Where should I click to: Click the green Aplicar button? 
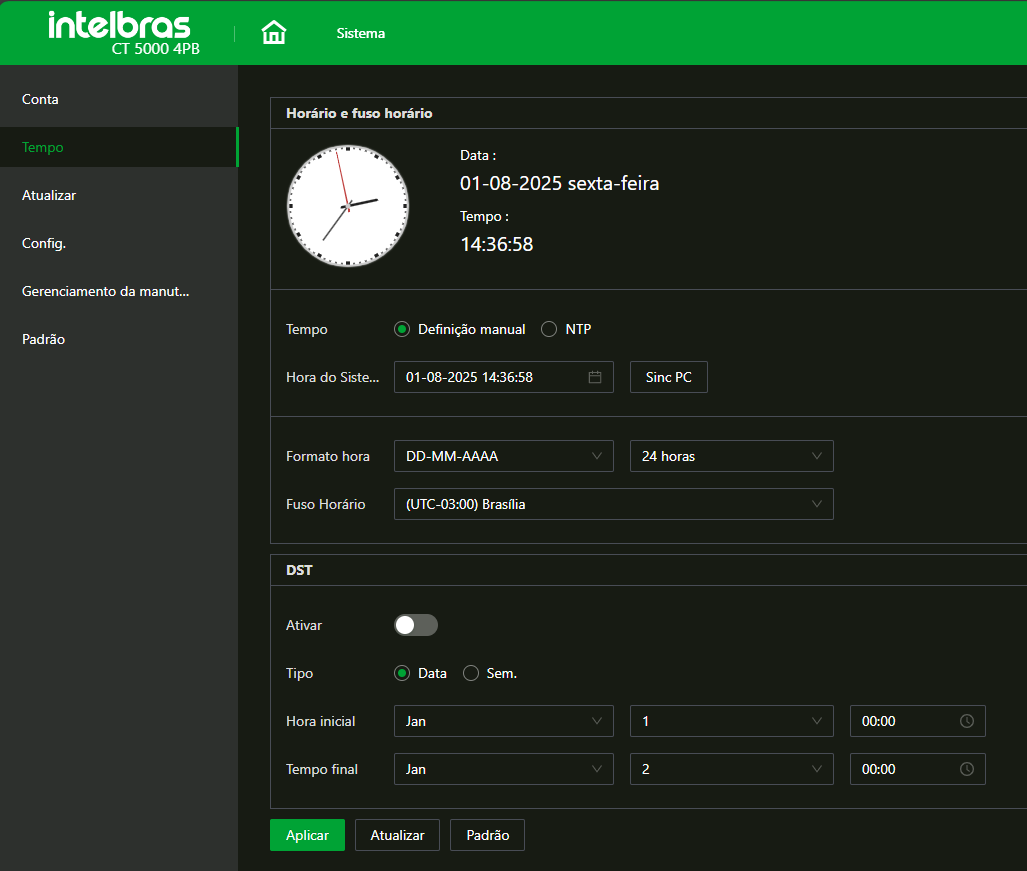307,835
